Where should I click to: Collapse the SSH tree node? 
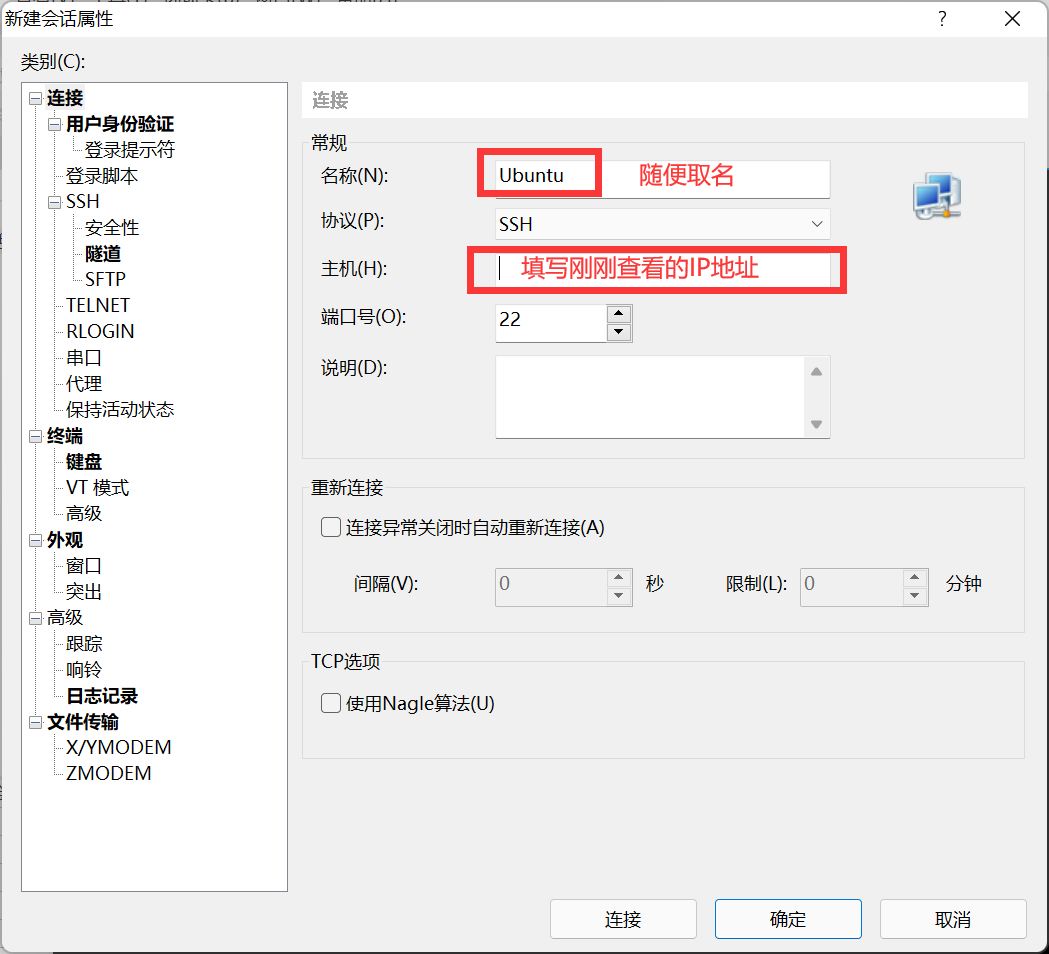(x=55, y=202)
